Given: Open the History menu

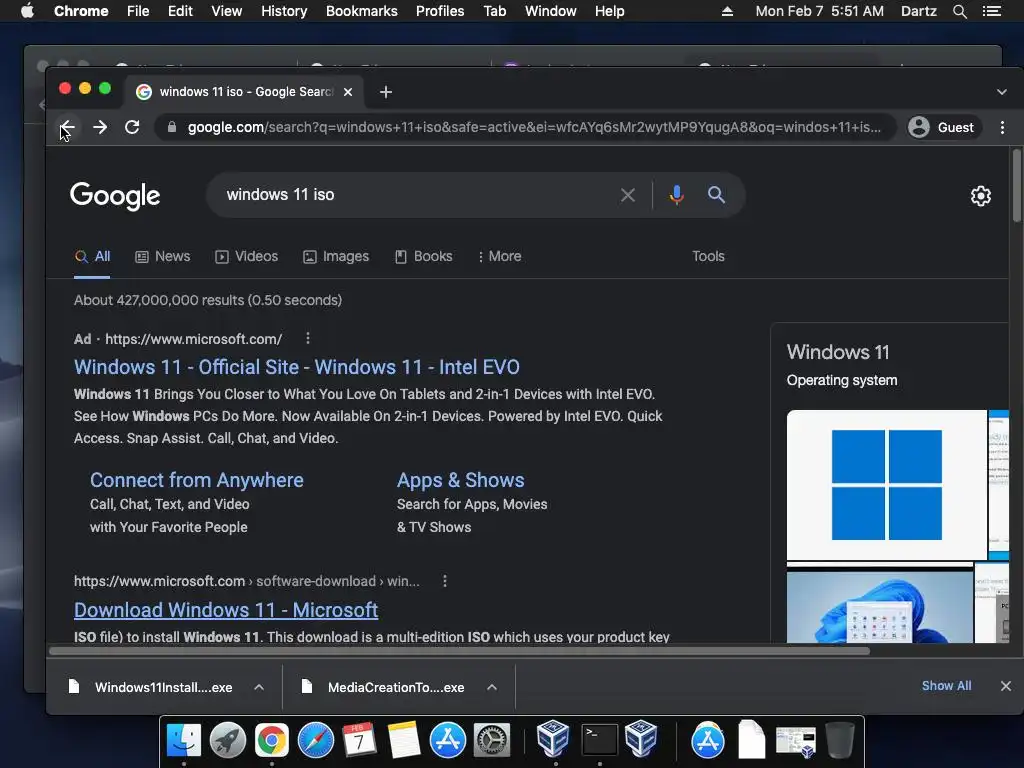Looking at the screenshot, I should point(284,11).
